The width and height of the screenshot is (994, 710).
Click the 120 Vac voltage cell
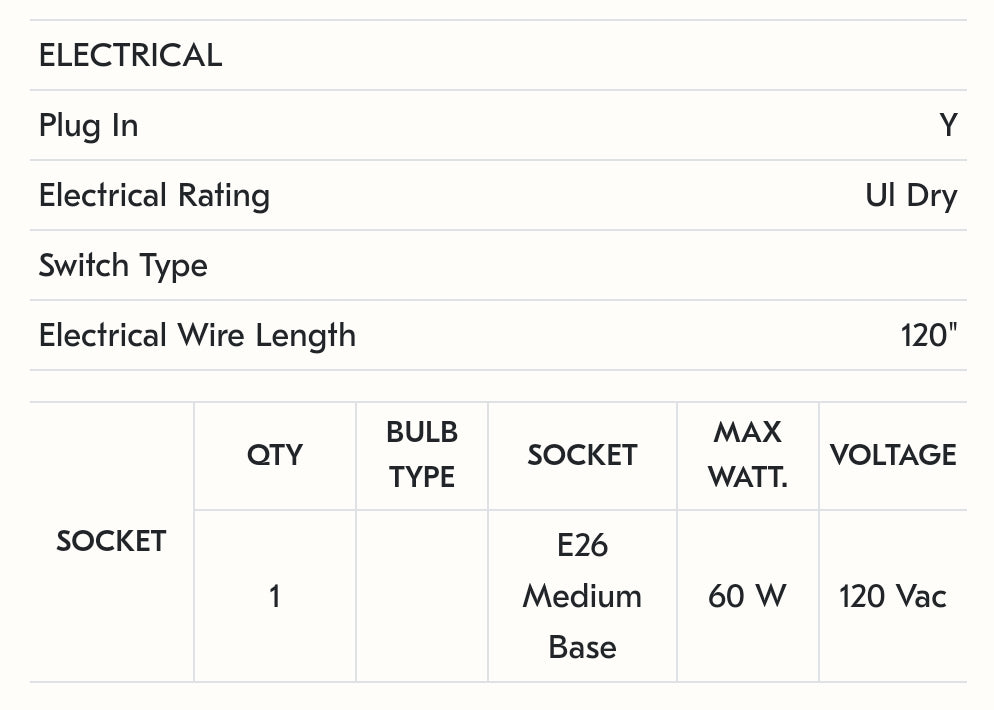pyautogui.click(x=893, y=597)
